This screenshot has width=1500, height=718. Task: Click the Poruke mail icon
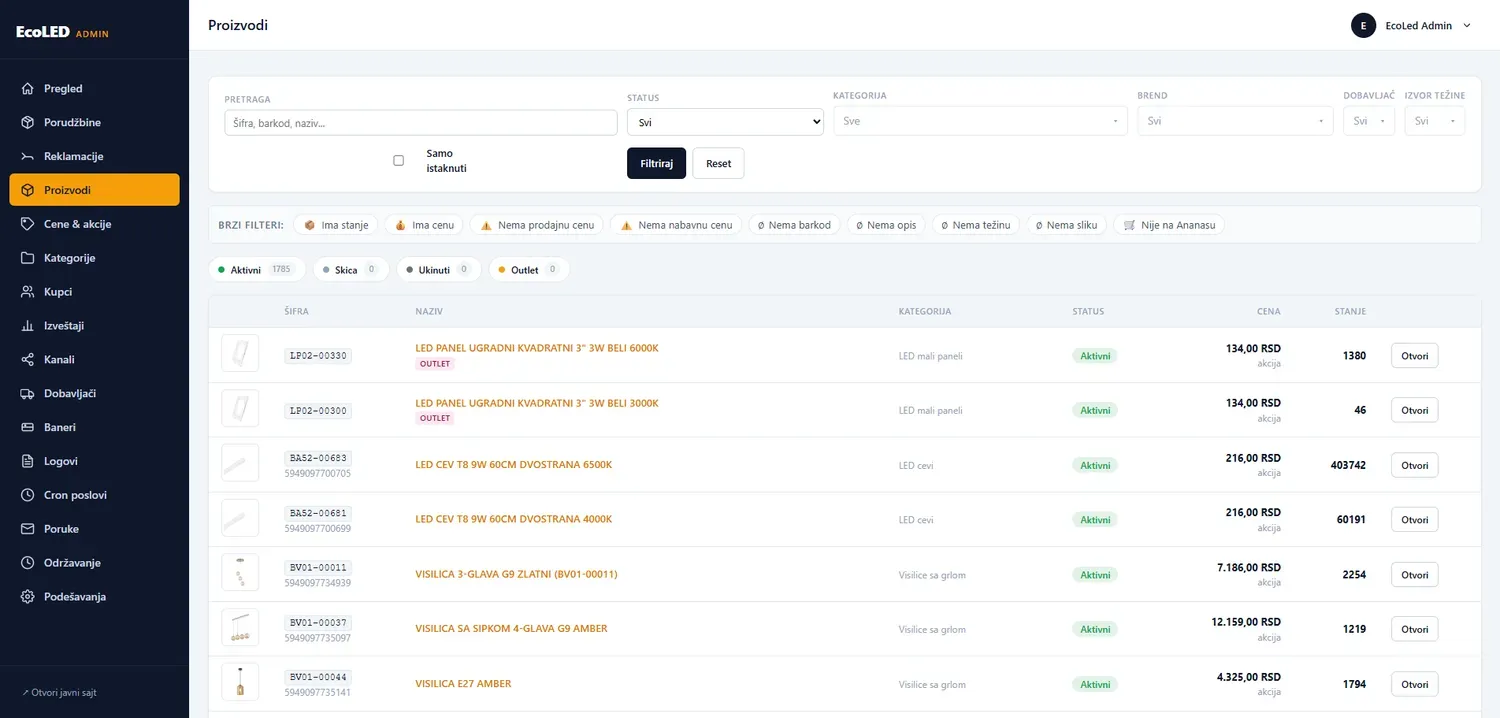[28, 529]
